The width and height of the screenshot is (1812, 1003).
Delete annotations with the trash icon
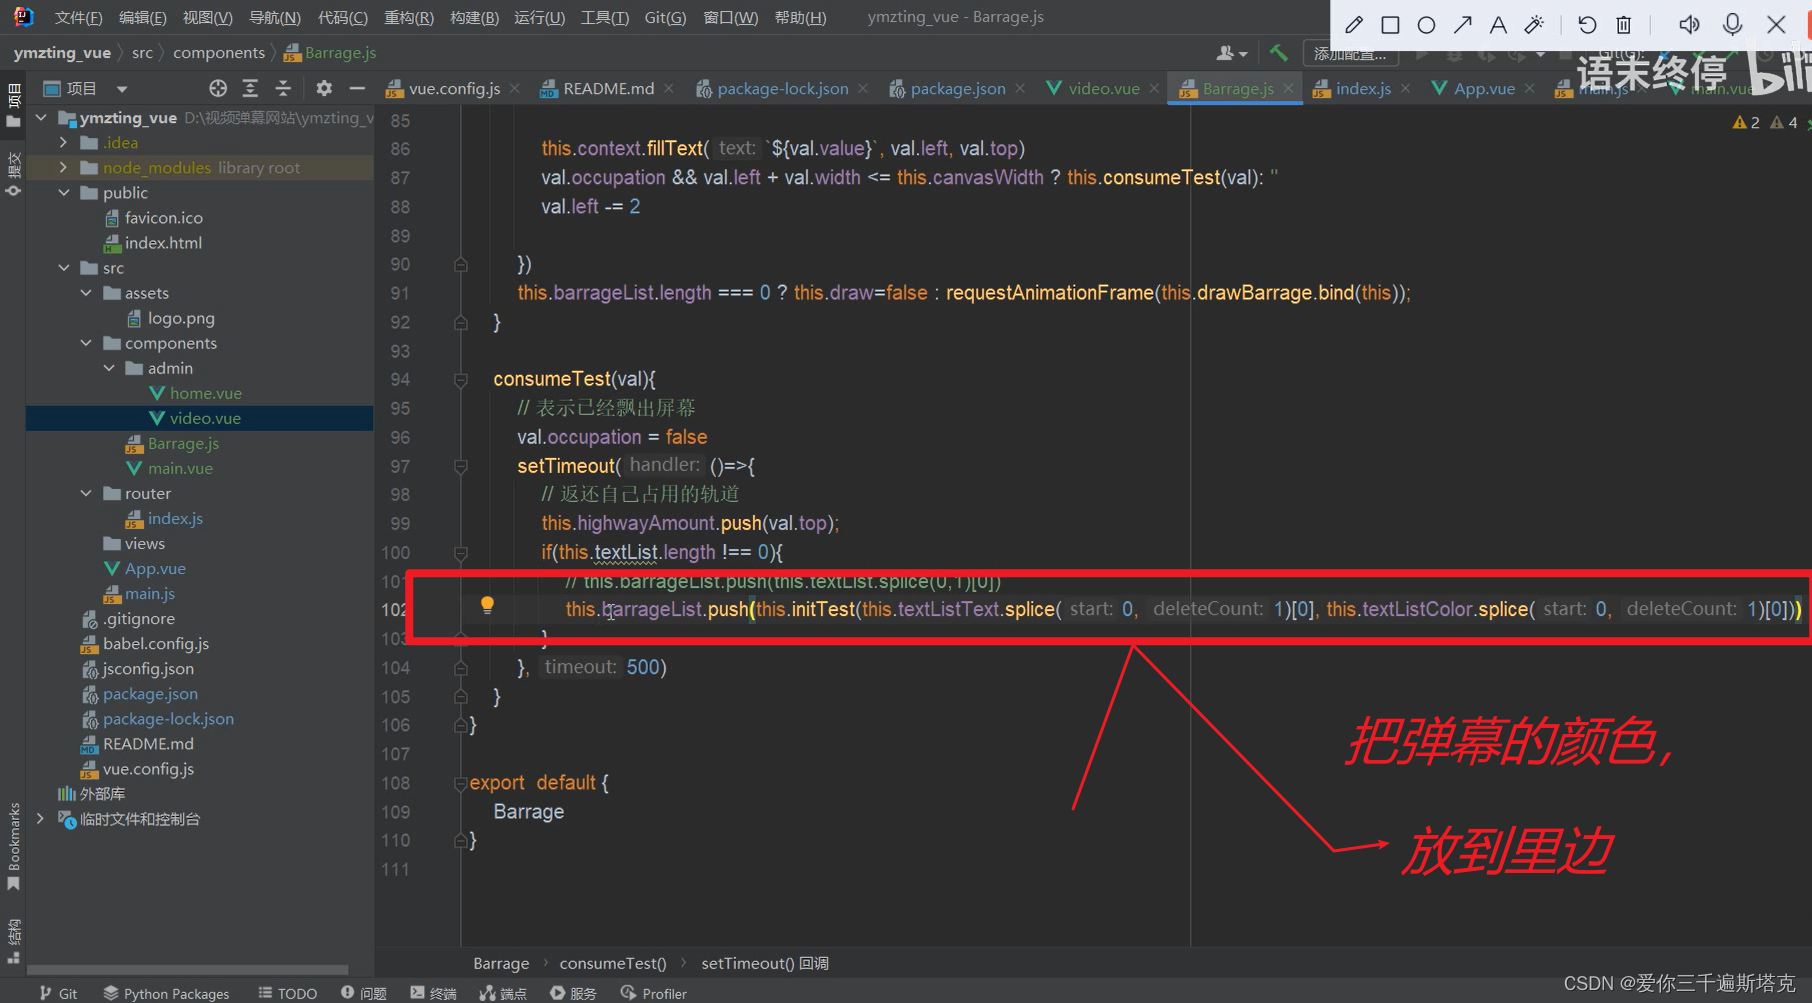(1624, 25)
